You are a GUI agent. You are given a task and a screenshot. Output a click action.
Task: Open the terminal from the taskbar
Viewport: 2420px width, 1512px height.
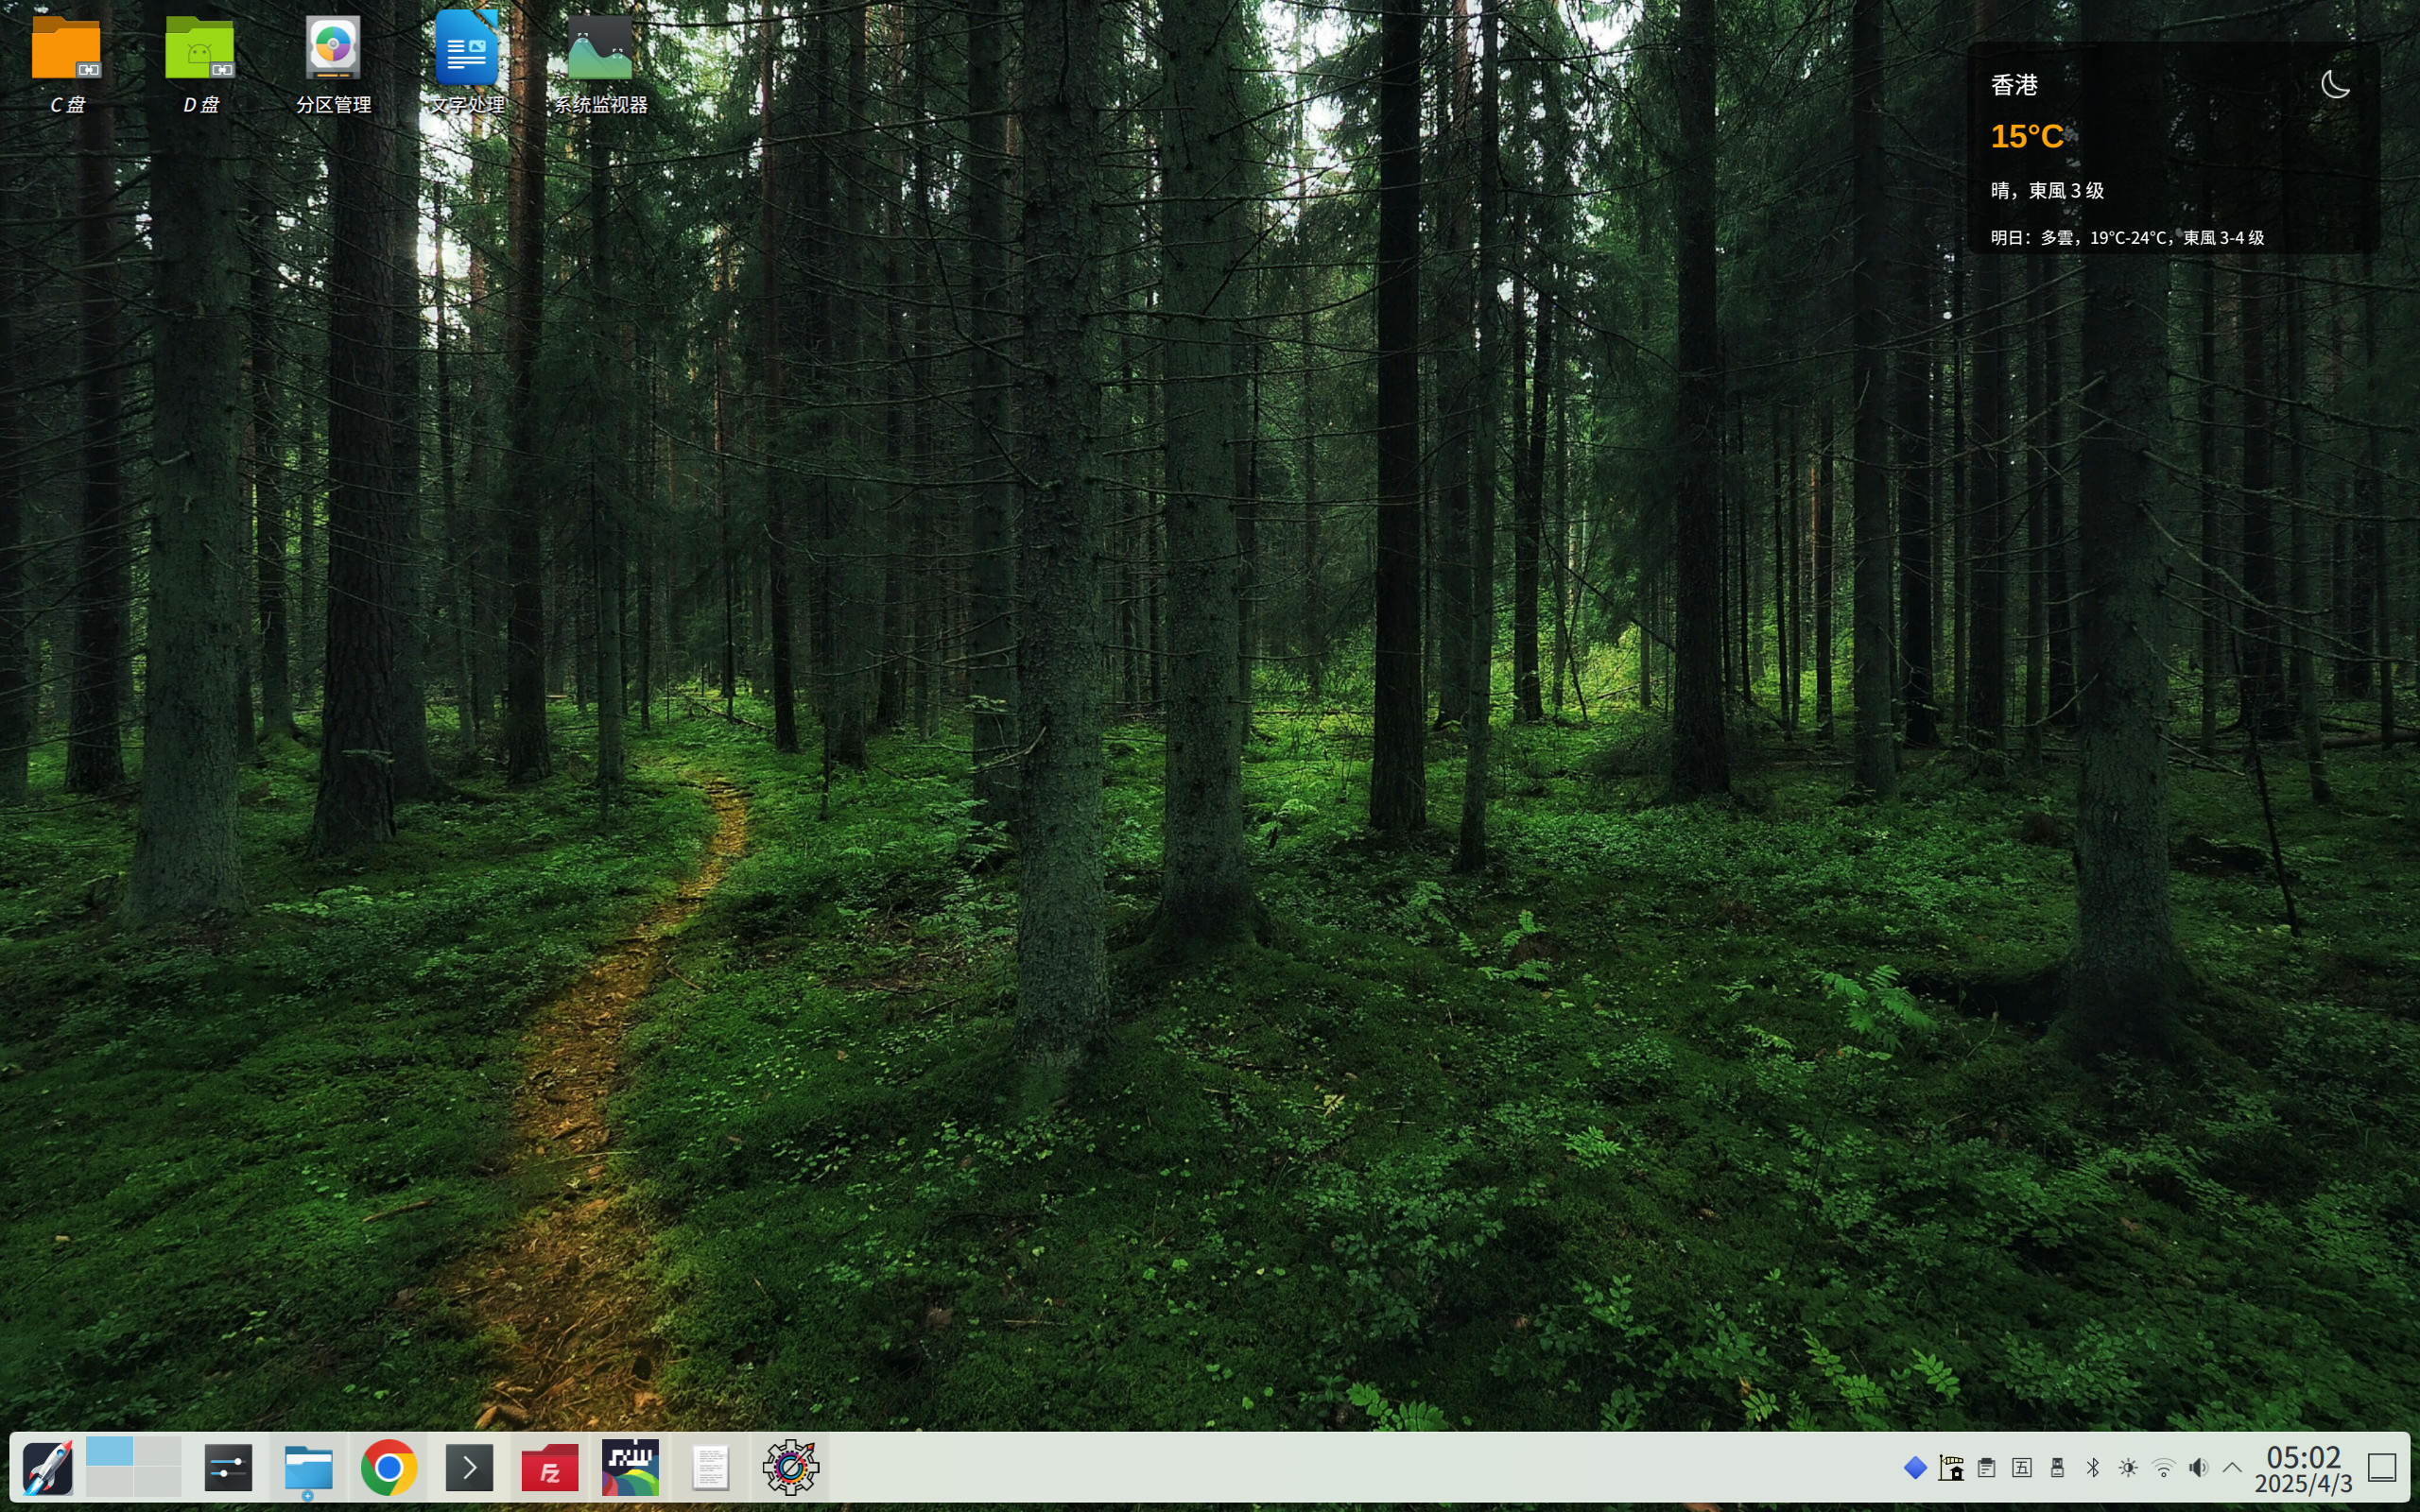(x=469, y=1467)
